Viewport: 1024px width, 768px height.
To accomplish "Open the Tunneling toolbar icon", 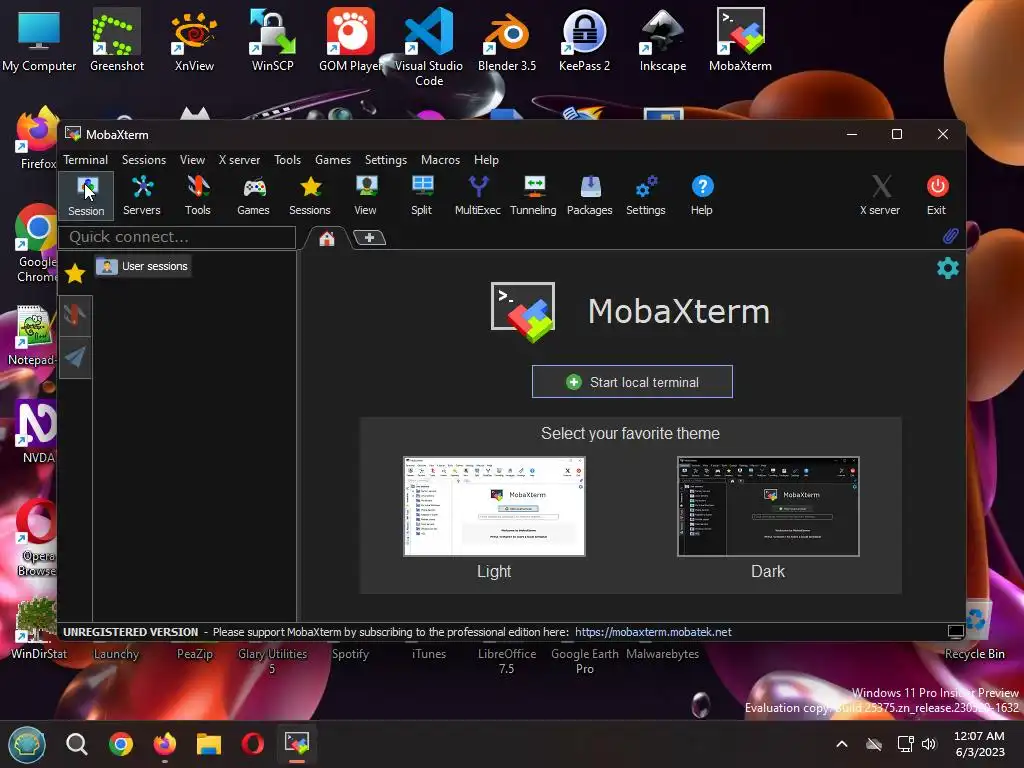I will [x=533, y=195].
